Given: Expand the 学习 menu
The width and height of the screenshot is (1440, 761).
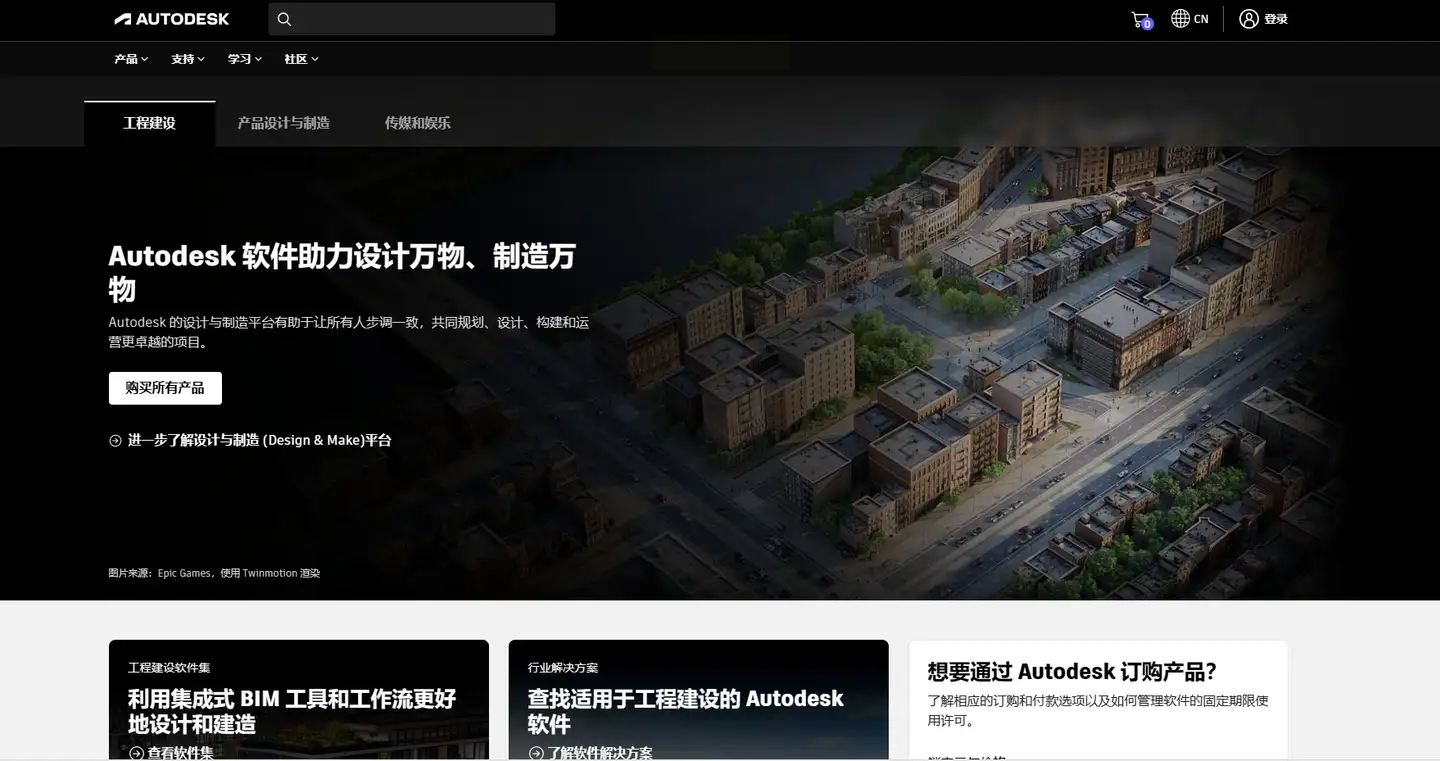Looking at the screenshot, I should click(x=245, y=59).
